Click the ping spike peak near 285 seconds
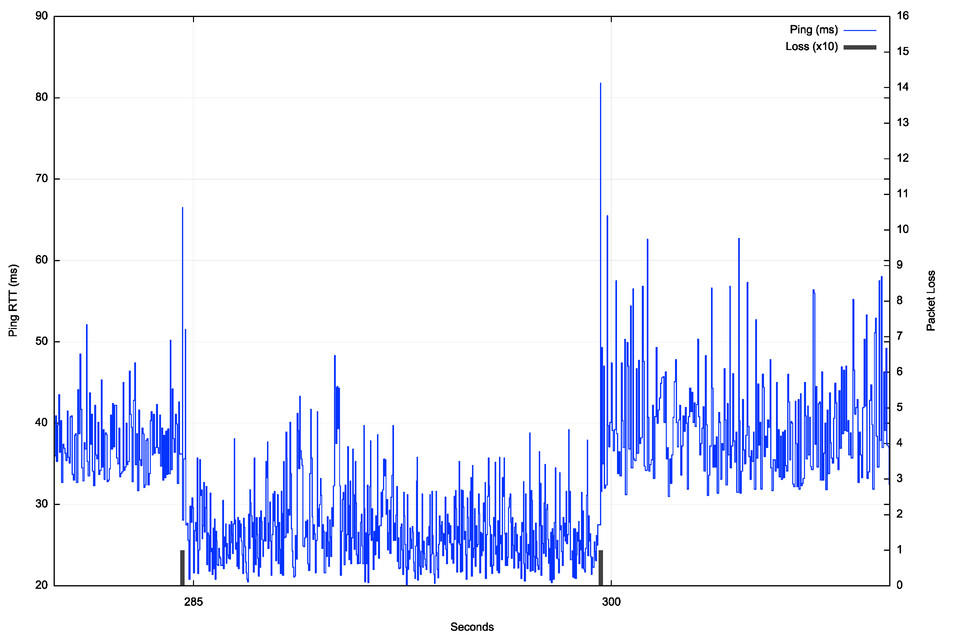960x640 pixels. click(182, 209)
